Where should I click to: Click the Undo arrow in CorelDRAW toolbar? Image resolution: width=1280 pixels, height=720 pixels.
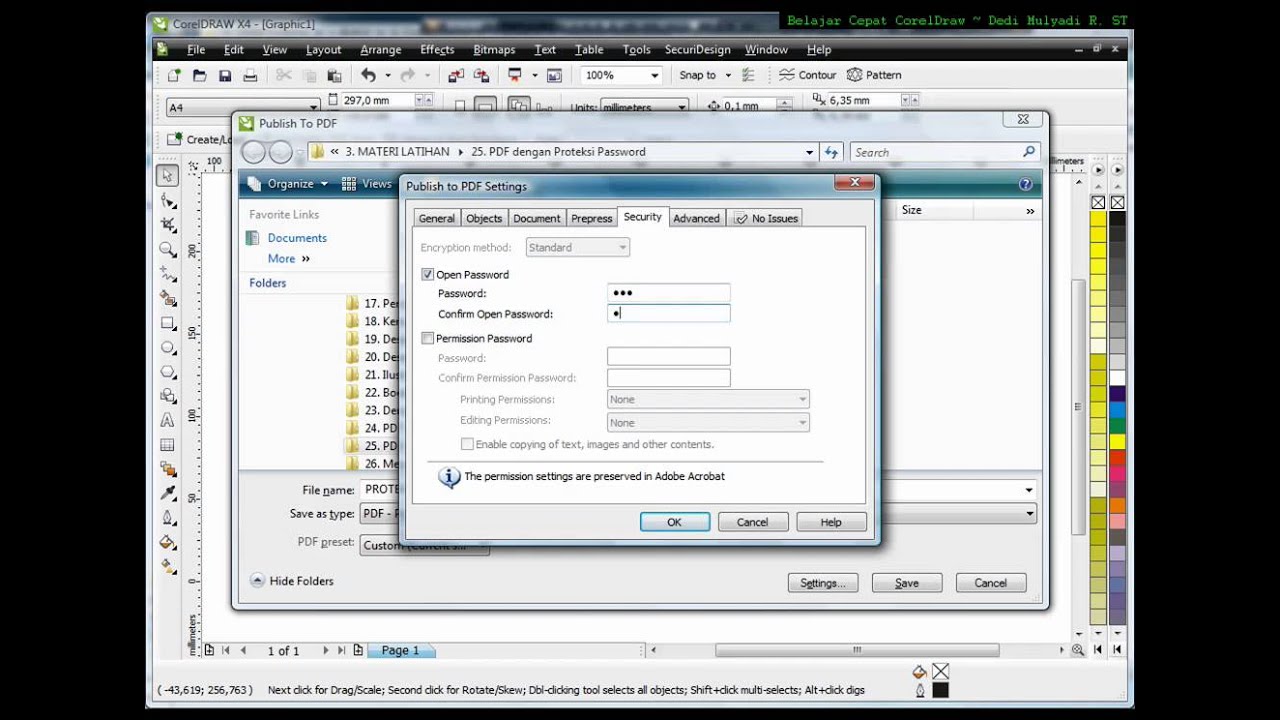tap(368, 75)
